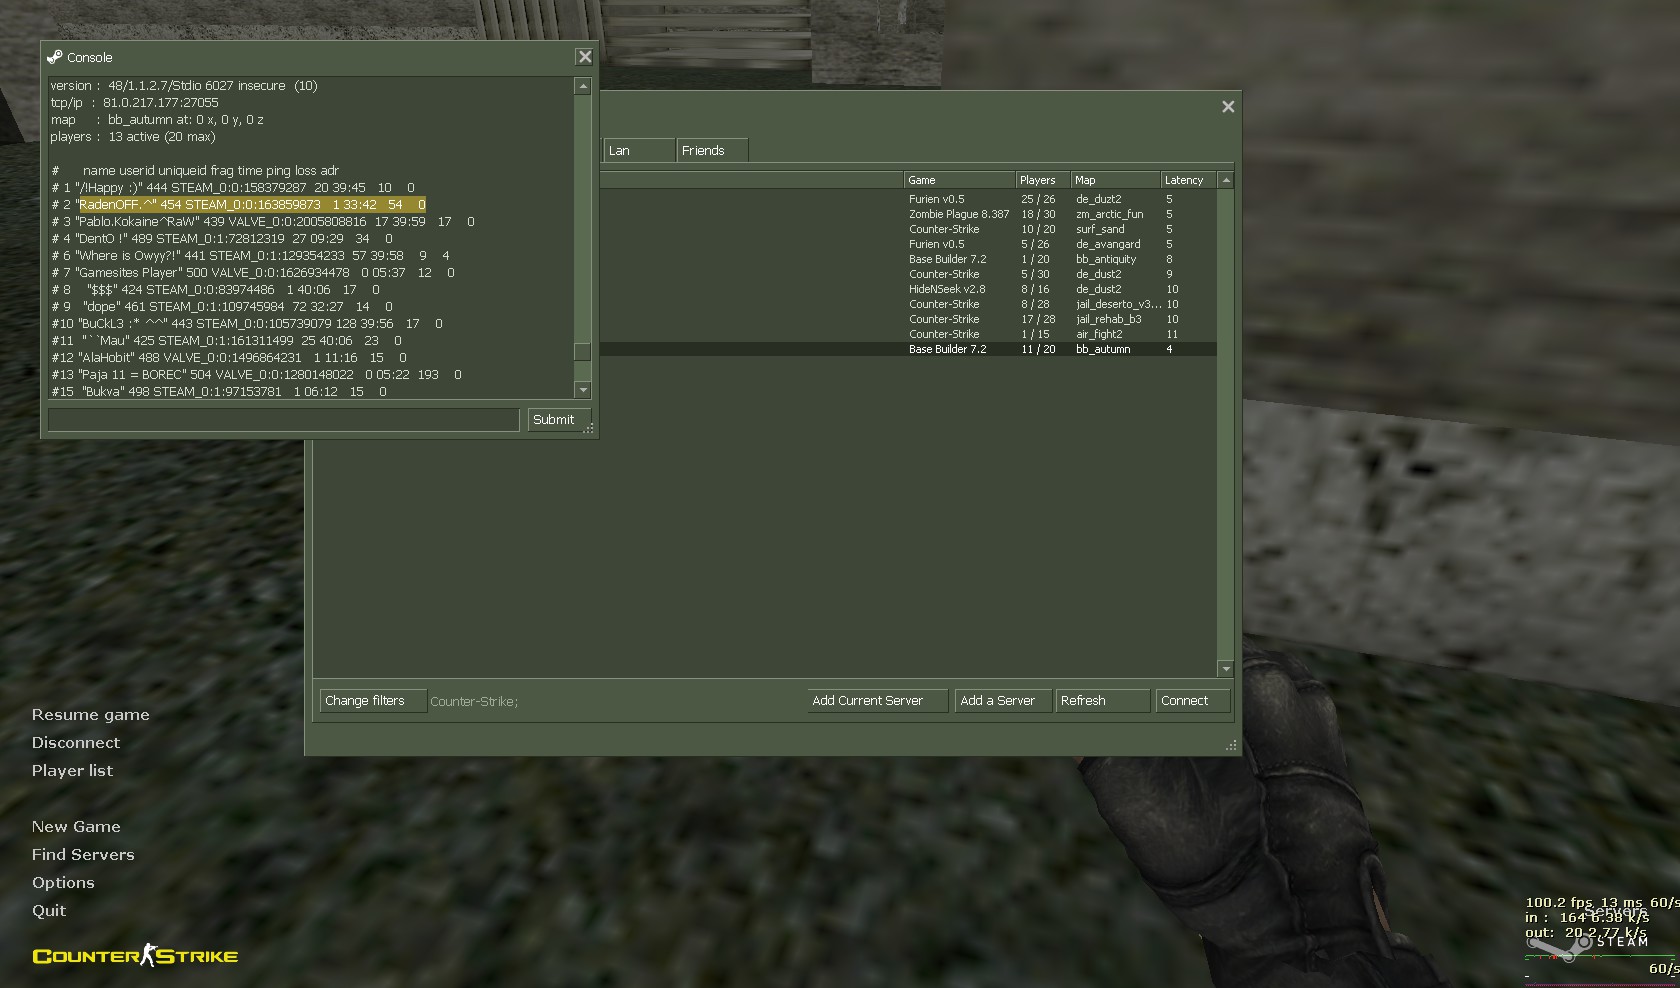Click the "Paja 11 = BOREC" console line
This screenshot has height=988, width=1680.
(257, 374)
